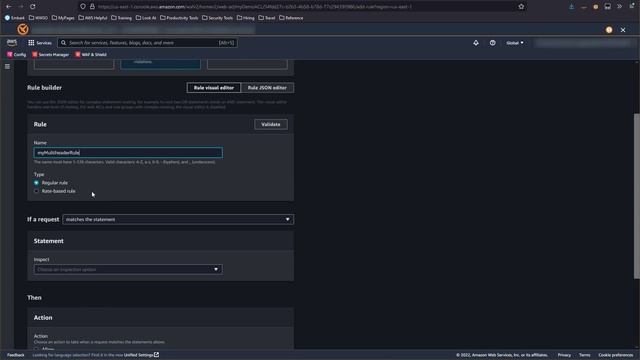Click the Feedback link in footer
This screenshot has width=640, height=360.
point(16,355)
